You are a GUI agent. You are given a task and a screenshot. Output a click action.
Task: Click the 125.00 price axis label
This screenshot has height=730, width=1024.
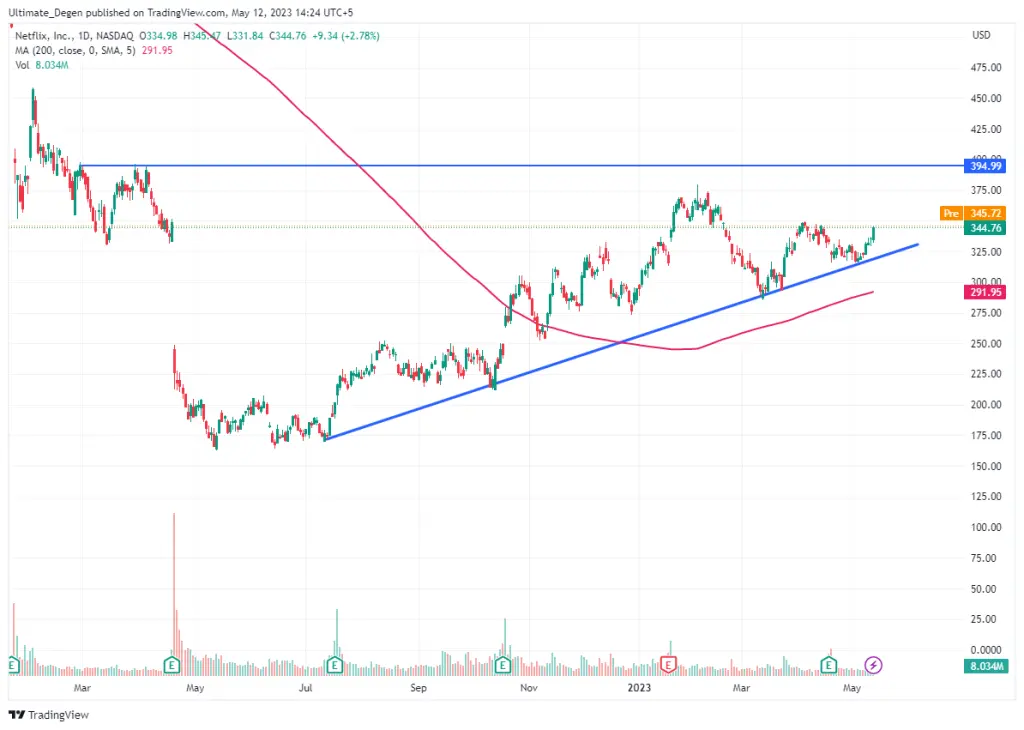(985, 496)
